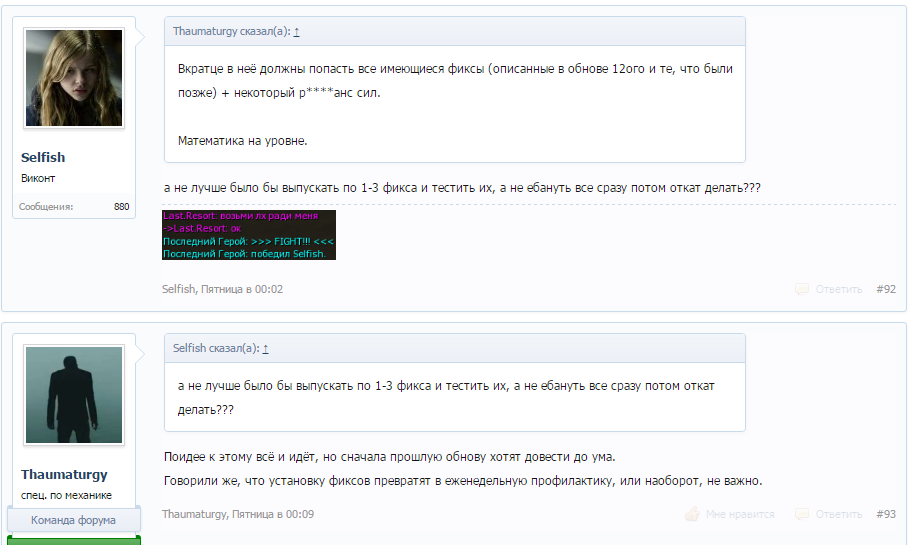915x545 pixels.
Task: Open Selfish's message count 880
Action: point(121,207)
